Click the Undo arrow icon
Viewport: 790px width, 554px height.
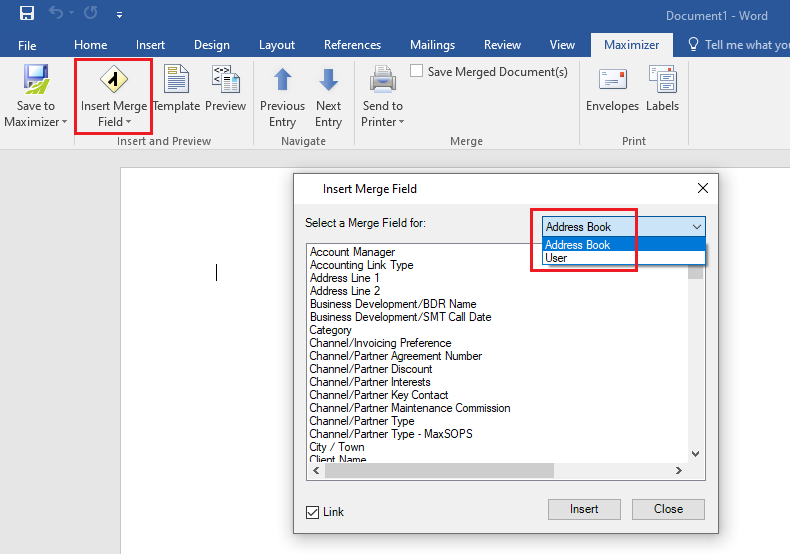pyautogui.click(x=56, y=13)
